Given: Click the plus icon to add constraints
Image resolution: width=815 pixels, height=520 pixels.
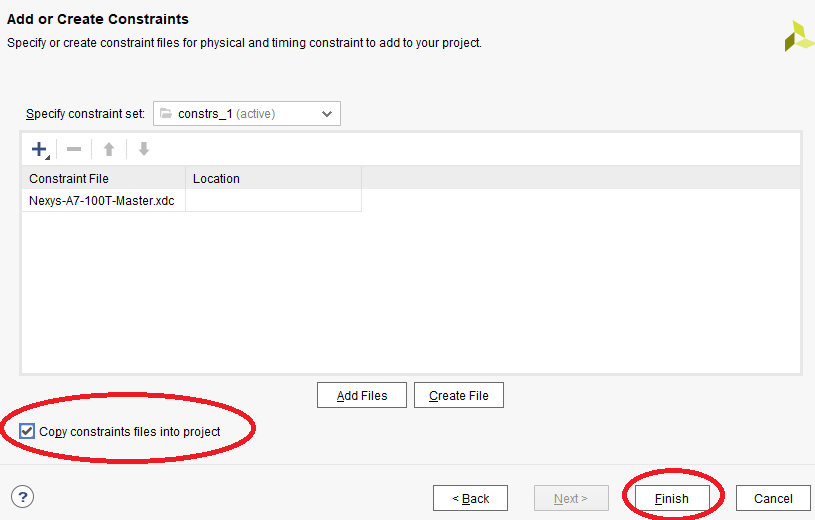Looking at the screenshot, I should point(40,149).
